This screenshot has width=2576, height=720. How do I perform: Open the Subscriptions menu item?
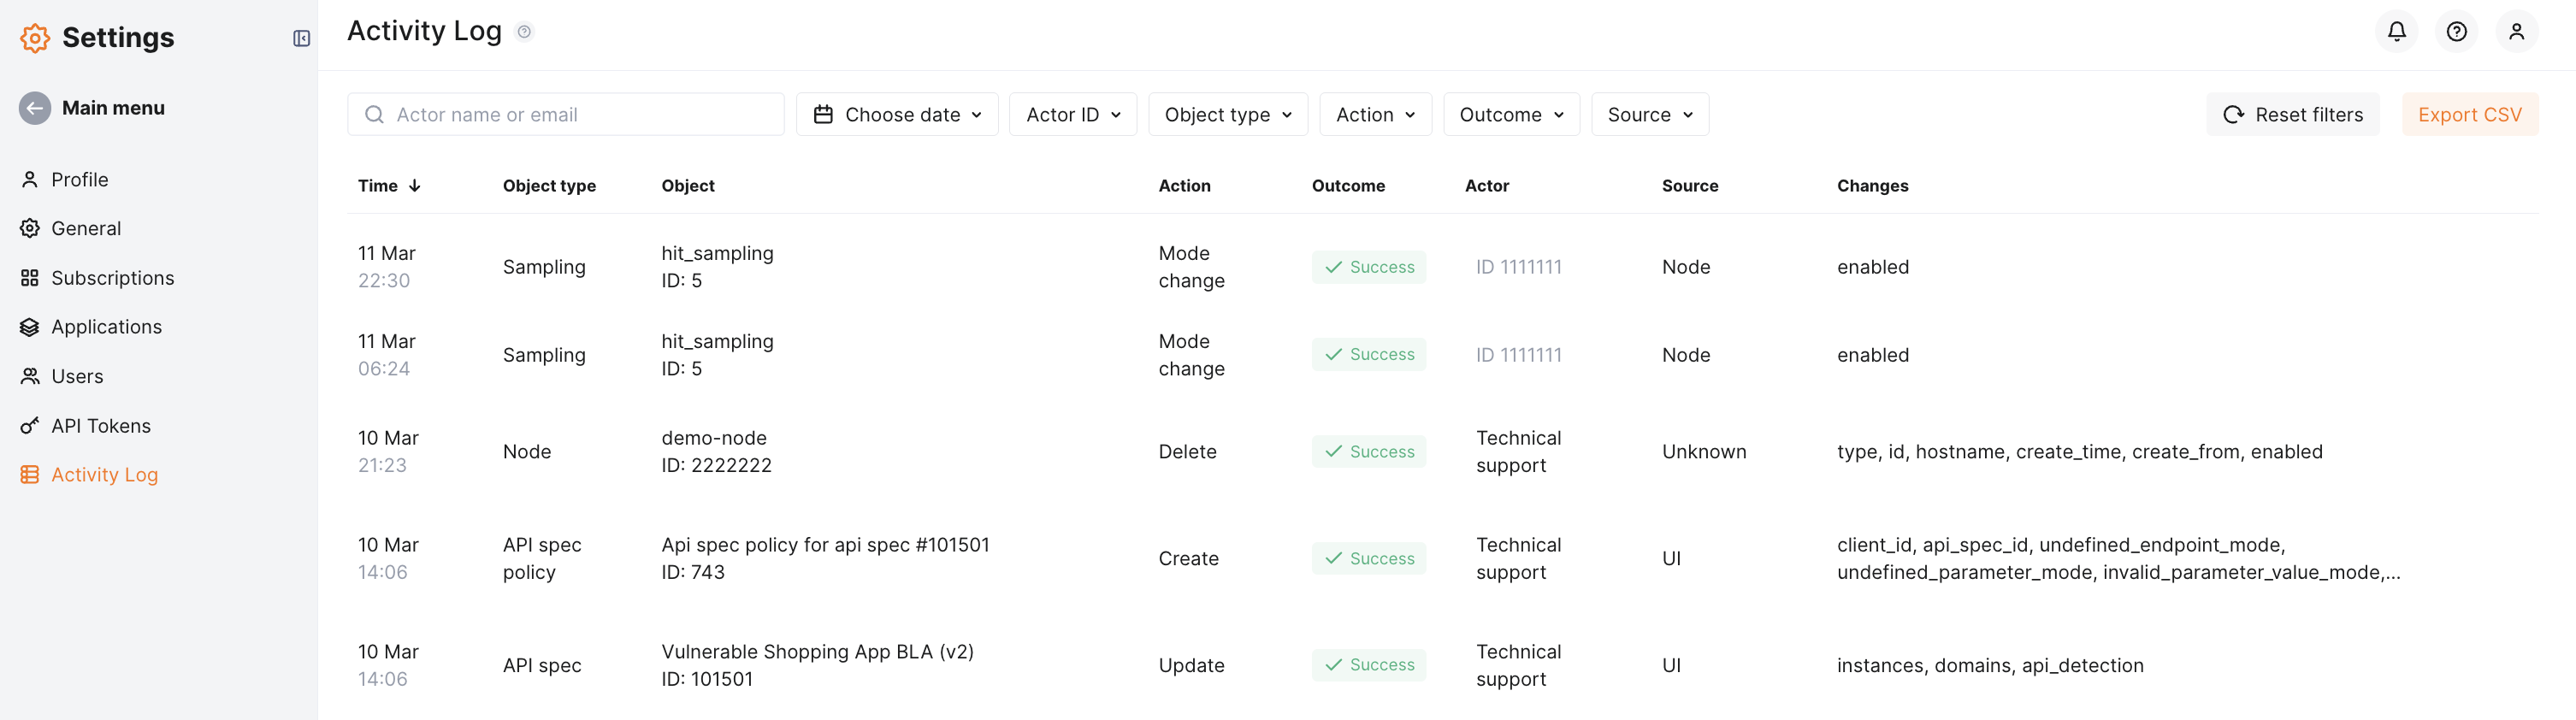[x=112, y=278]
